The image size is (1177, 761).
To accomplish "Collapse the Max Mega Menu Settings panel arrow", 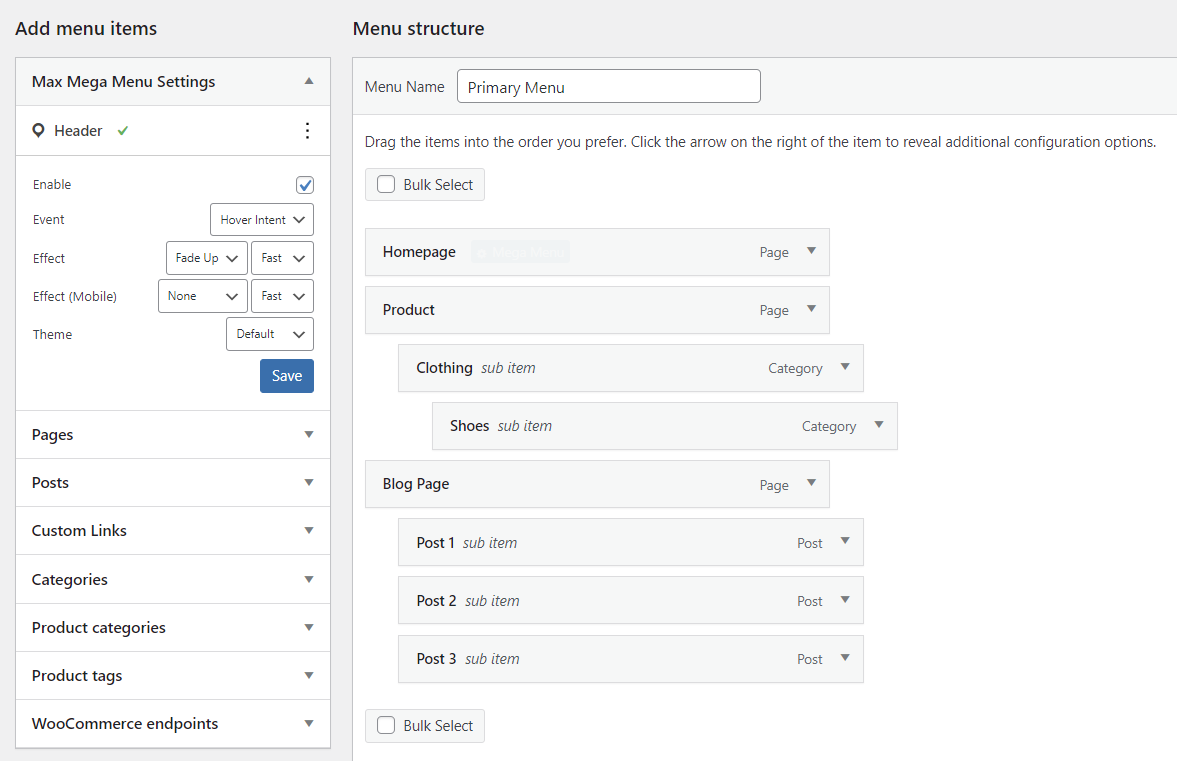I will 309,81.
